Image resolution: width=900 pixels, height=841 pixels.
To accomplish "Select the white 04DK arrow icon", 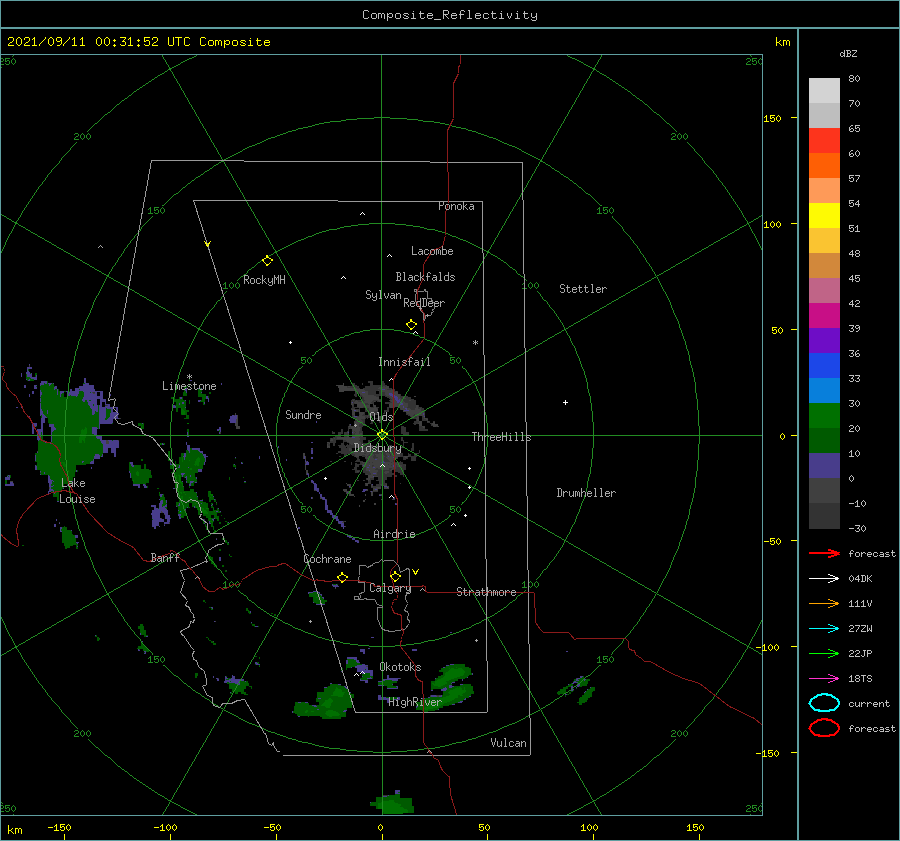I will click(824, 579).
